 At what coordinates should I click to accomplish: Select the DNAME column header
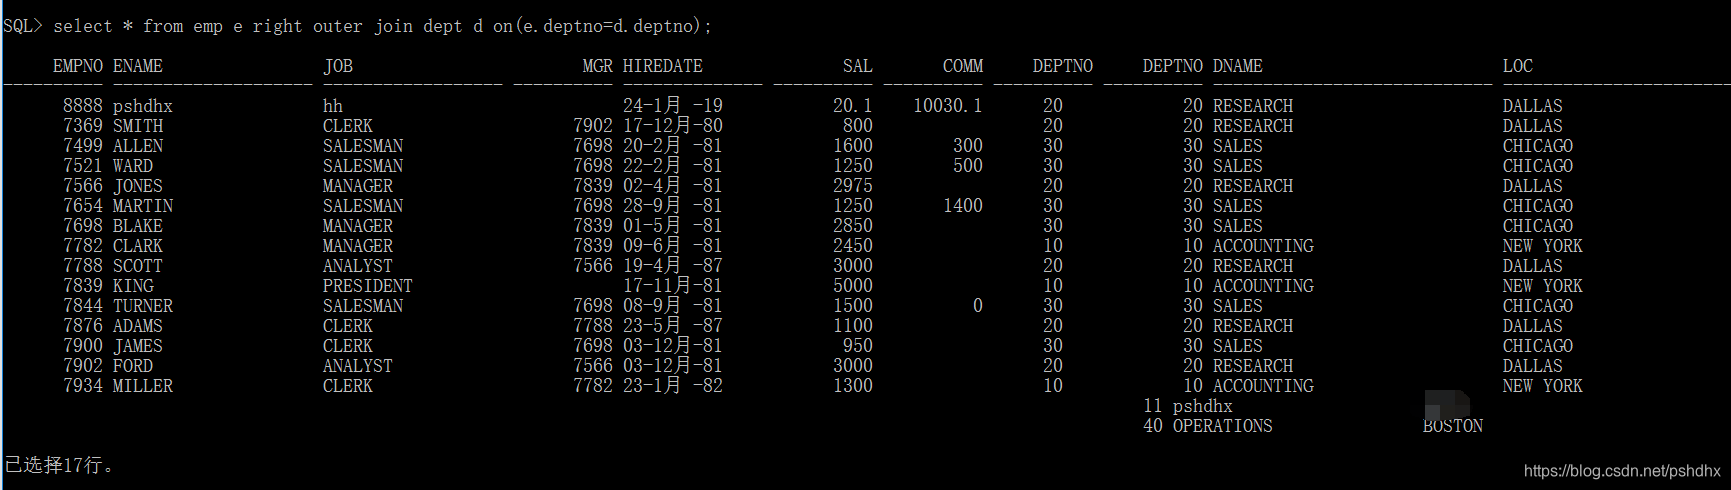click(1238, 66)
